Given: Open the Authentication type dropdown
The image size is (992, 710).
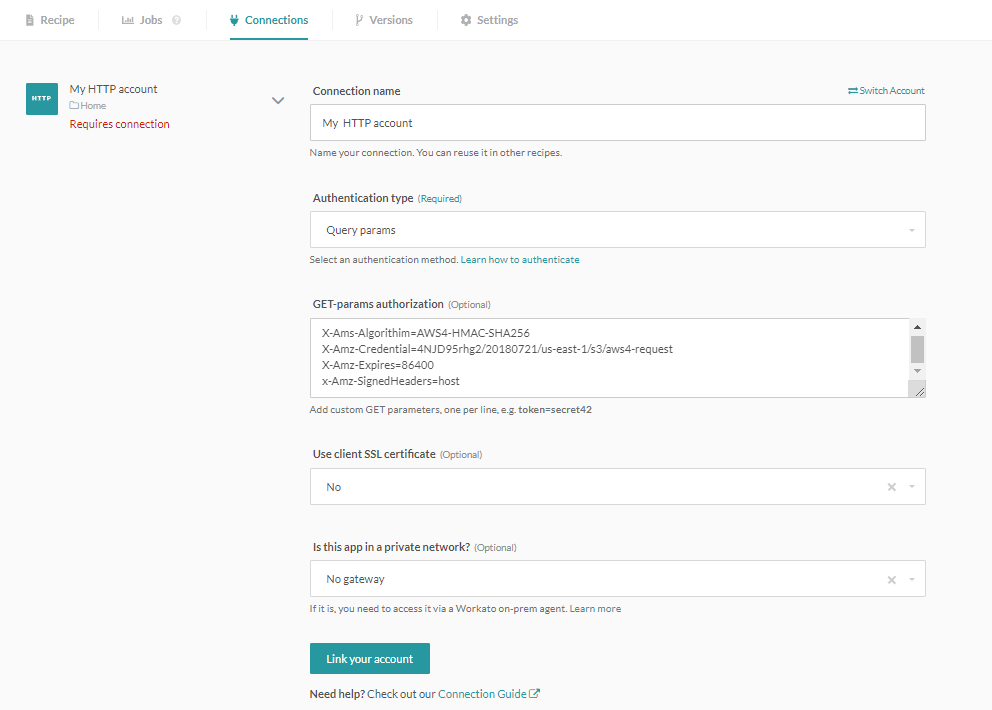Looking at the screenshot, I should (x=618, y=229).
